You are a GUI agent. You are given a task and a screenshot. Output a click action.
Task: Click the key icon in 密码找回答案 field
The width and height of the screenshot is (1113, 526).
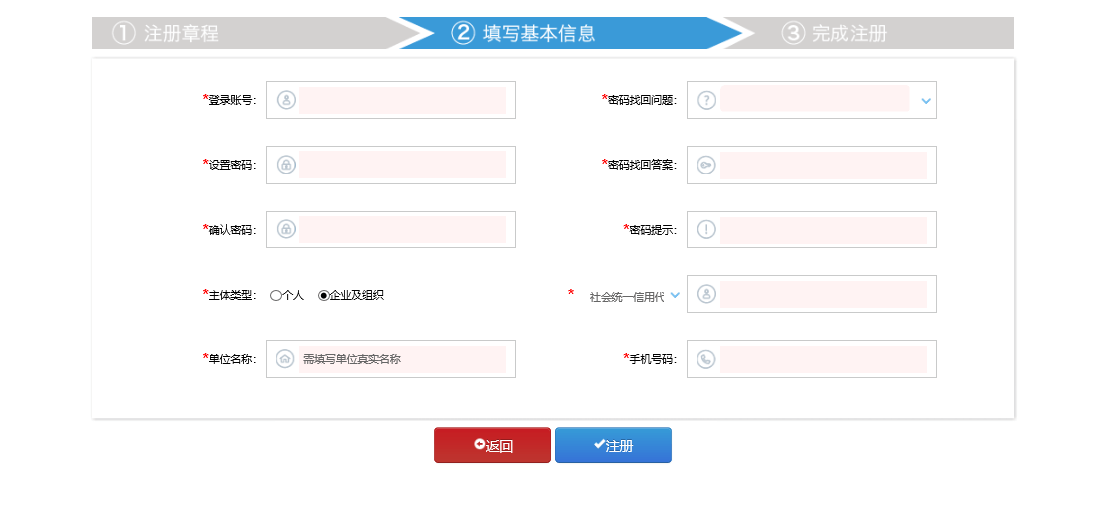click(x=707, y=165)
